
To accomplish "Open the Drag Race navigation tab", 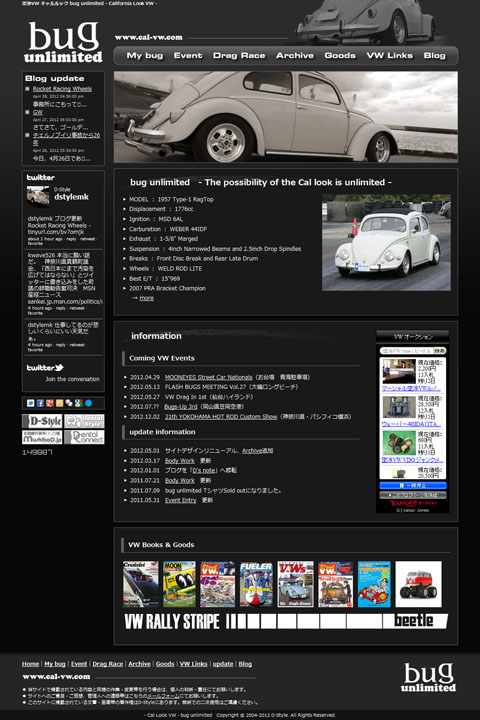I will pos(239,56).
